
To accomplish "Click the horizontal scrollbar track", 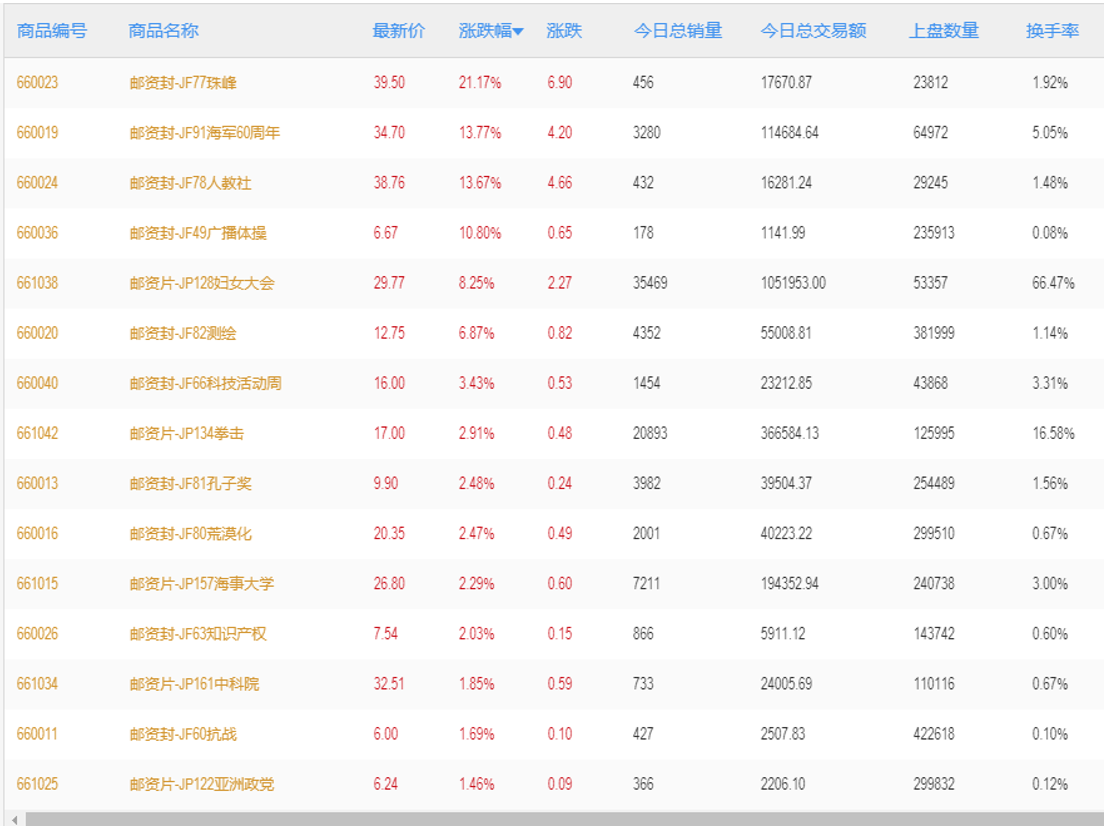I will (x=565, y=819).
